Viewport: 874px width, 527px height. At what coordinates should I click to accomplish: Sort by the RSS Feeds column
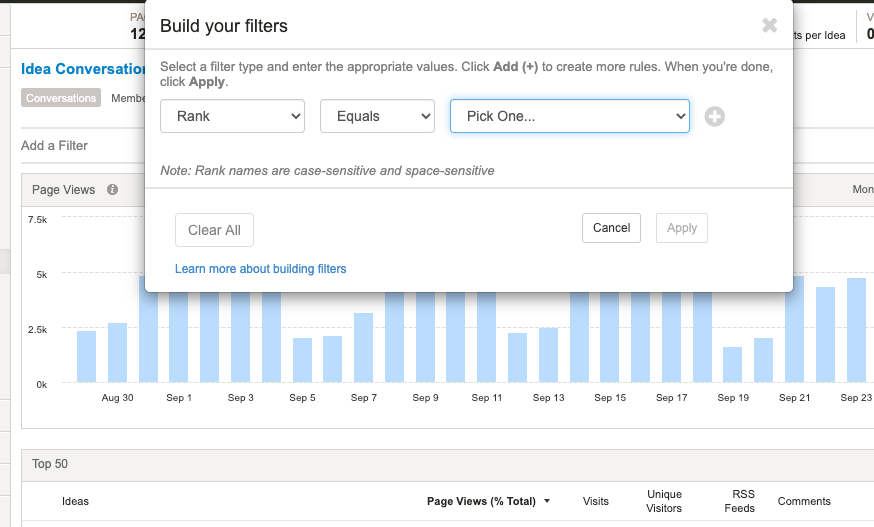point(739,501)
